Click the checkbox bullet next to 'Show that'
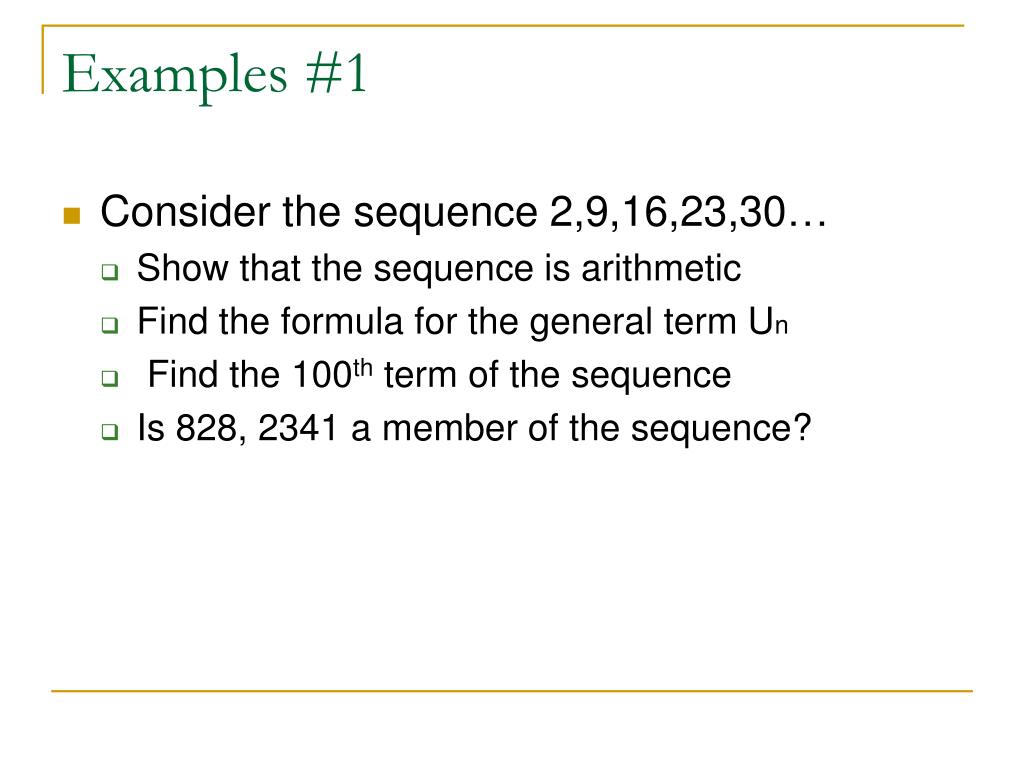 [x=110, y=271]
